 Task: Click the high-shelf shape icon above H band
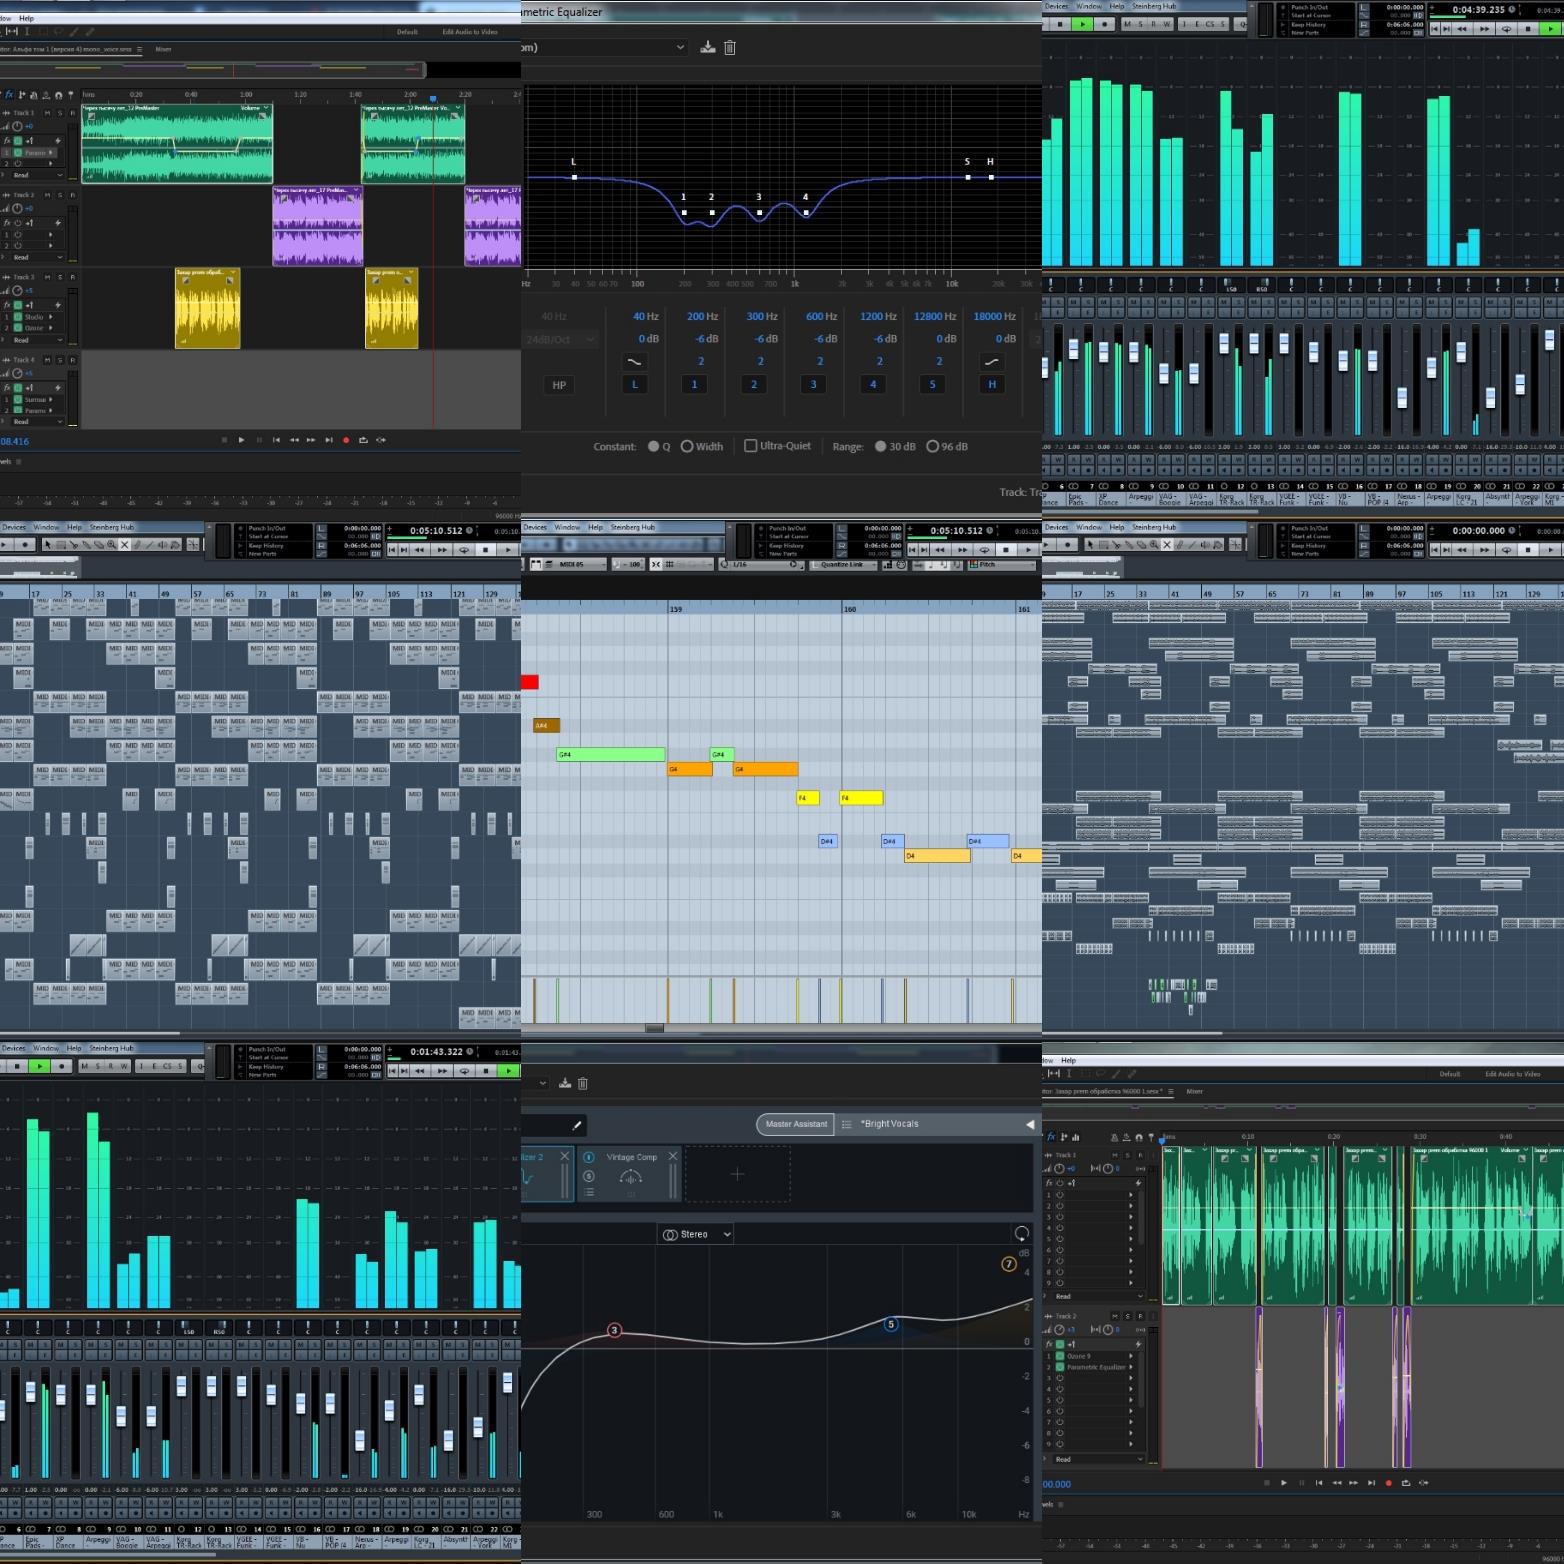(x=991, y=361)
